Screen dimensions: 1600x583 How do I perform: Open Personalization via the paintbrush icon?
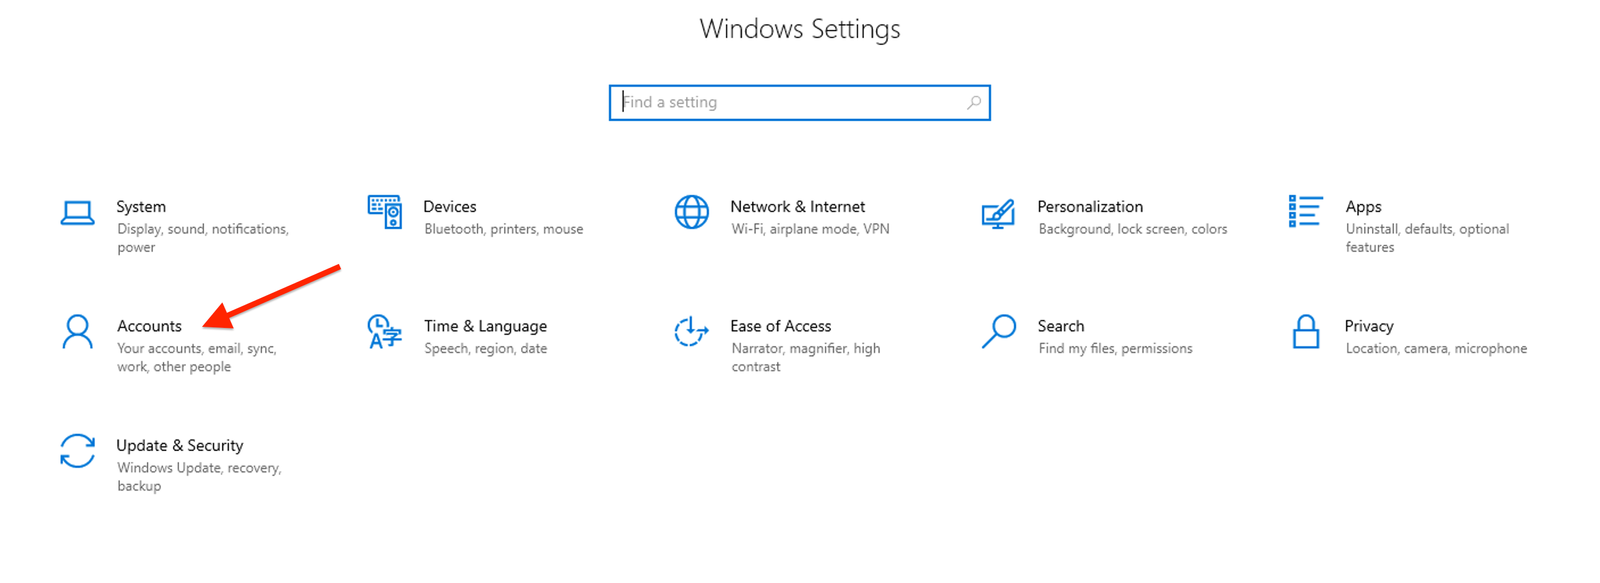(998, 212)
